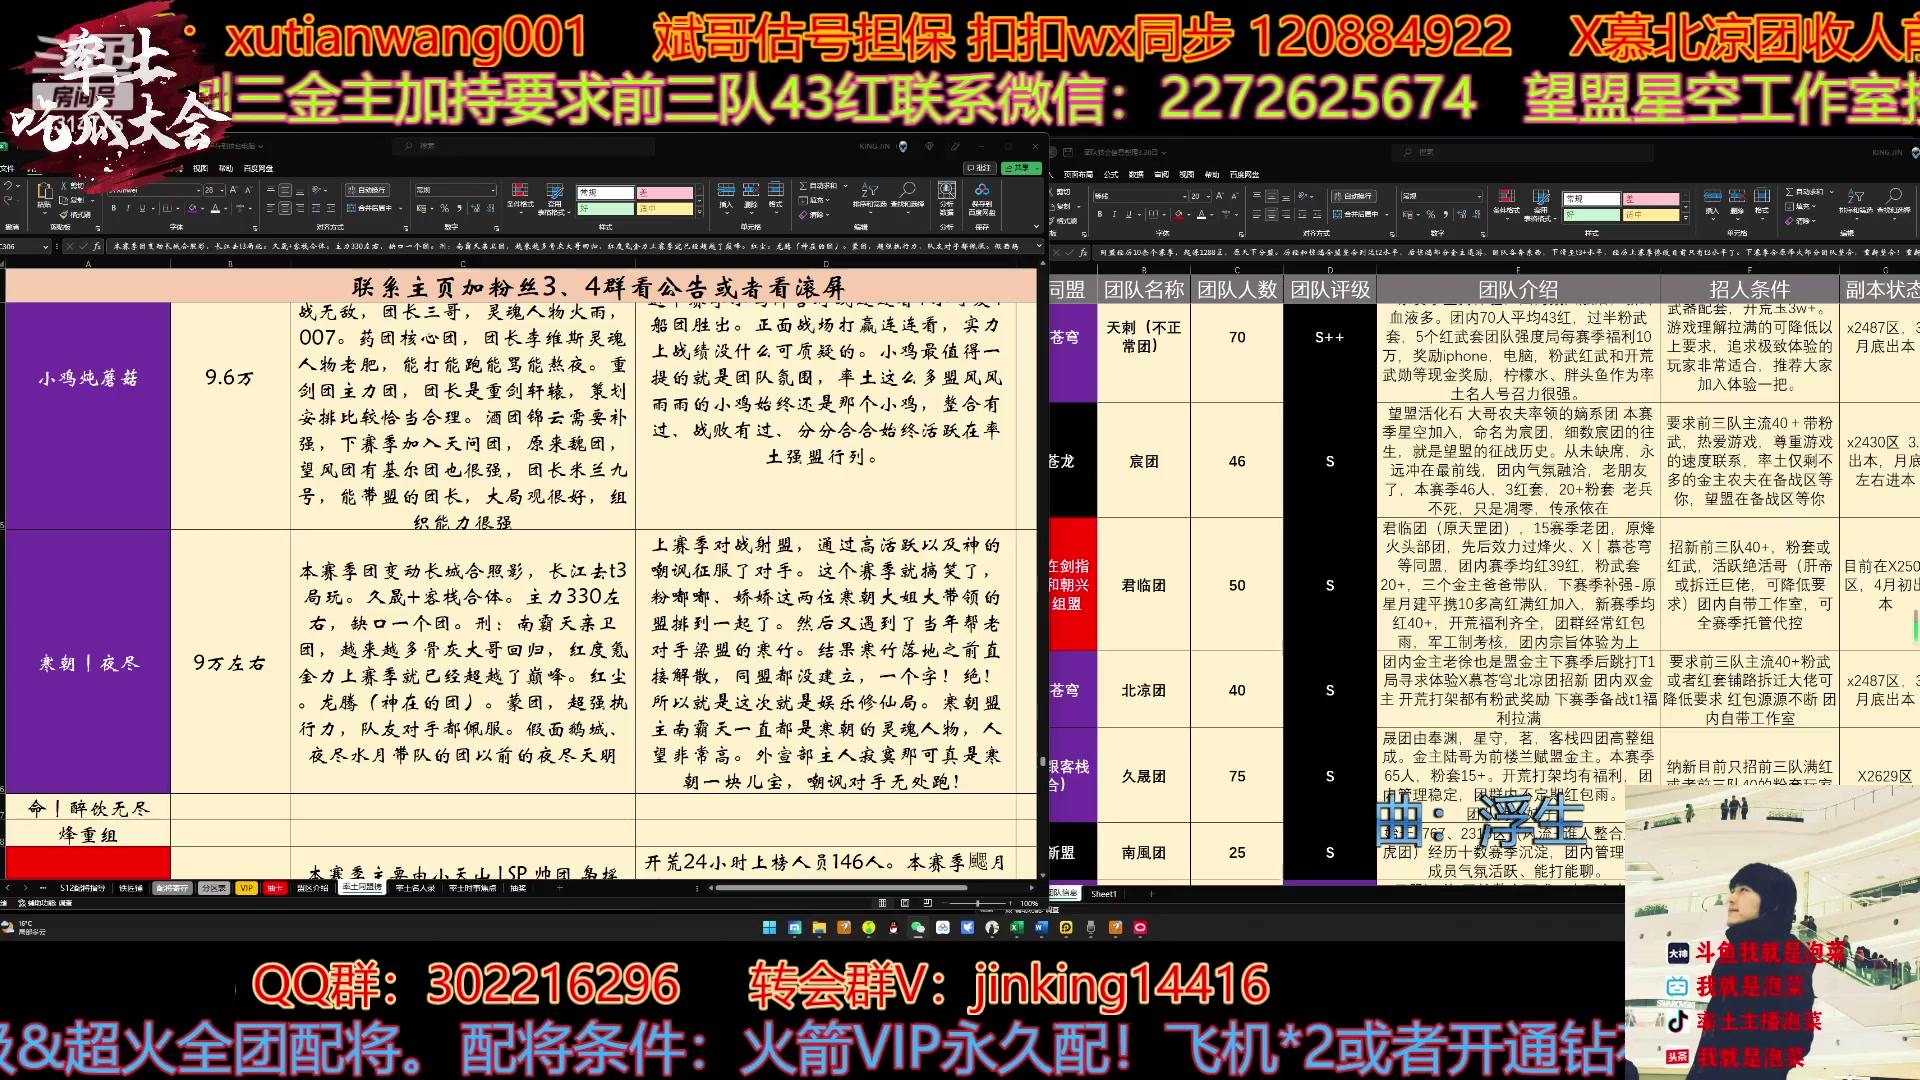Click Format as Table icon in right Excel window

[1541, 196]
